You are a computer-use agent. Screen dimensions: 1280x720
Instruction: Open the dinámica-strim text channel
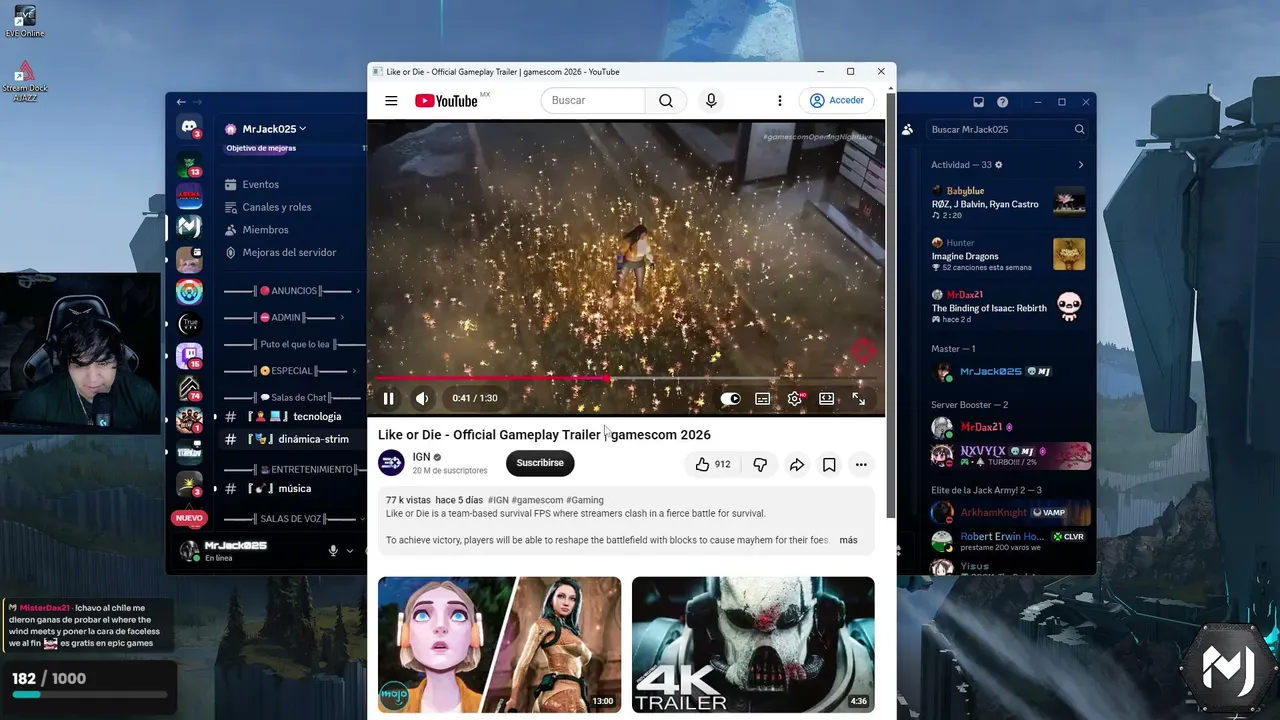[x=295, y=439]
